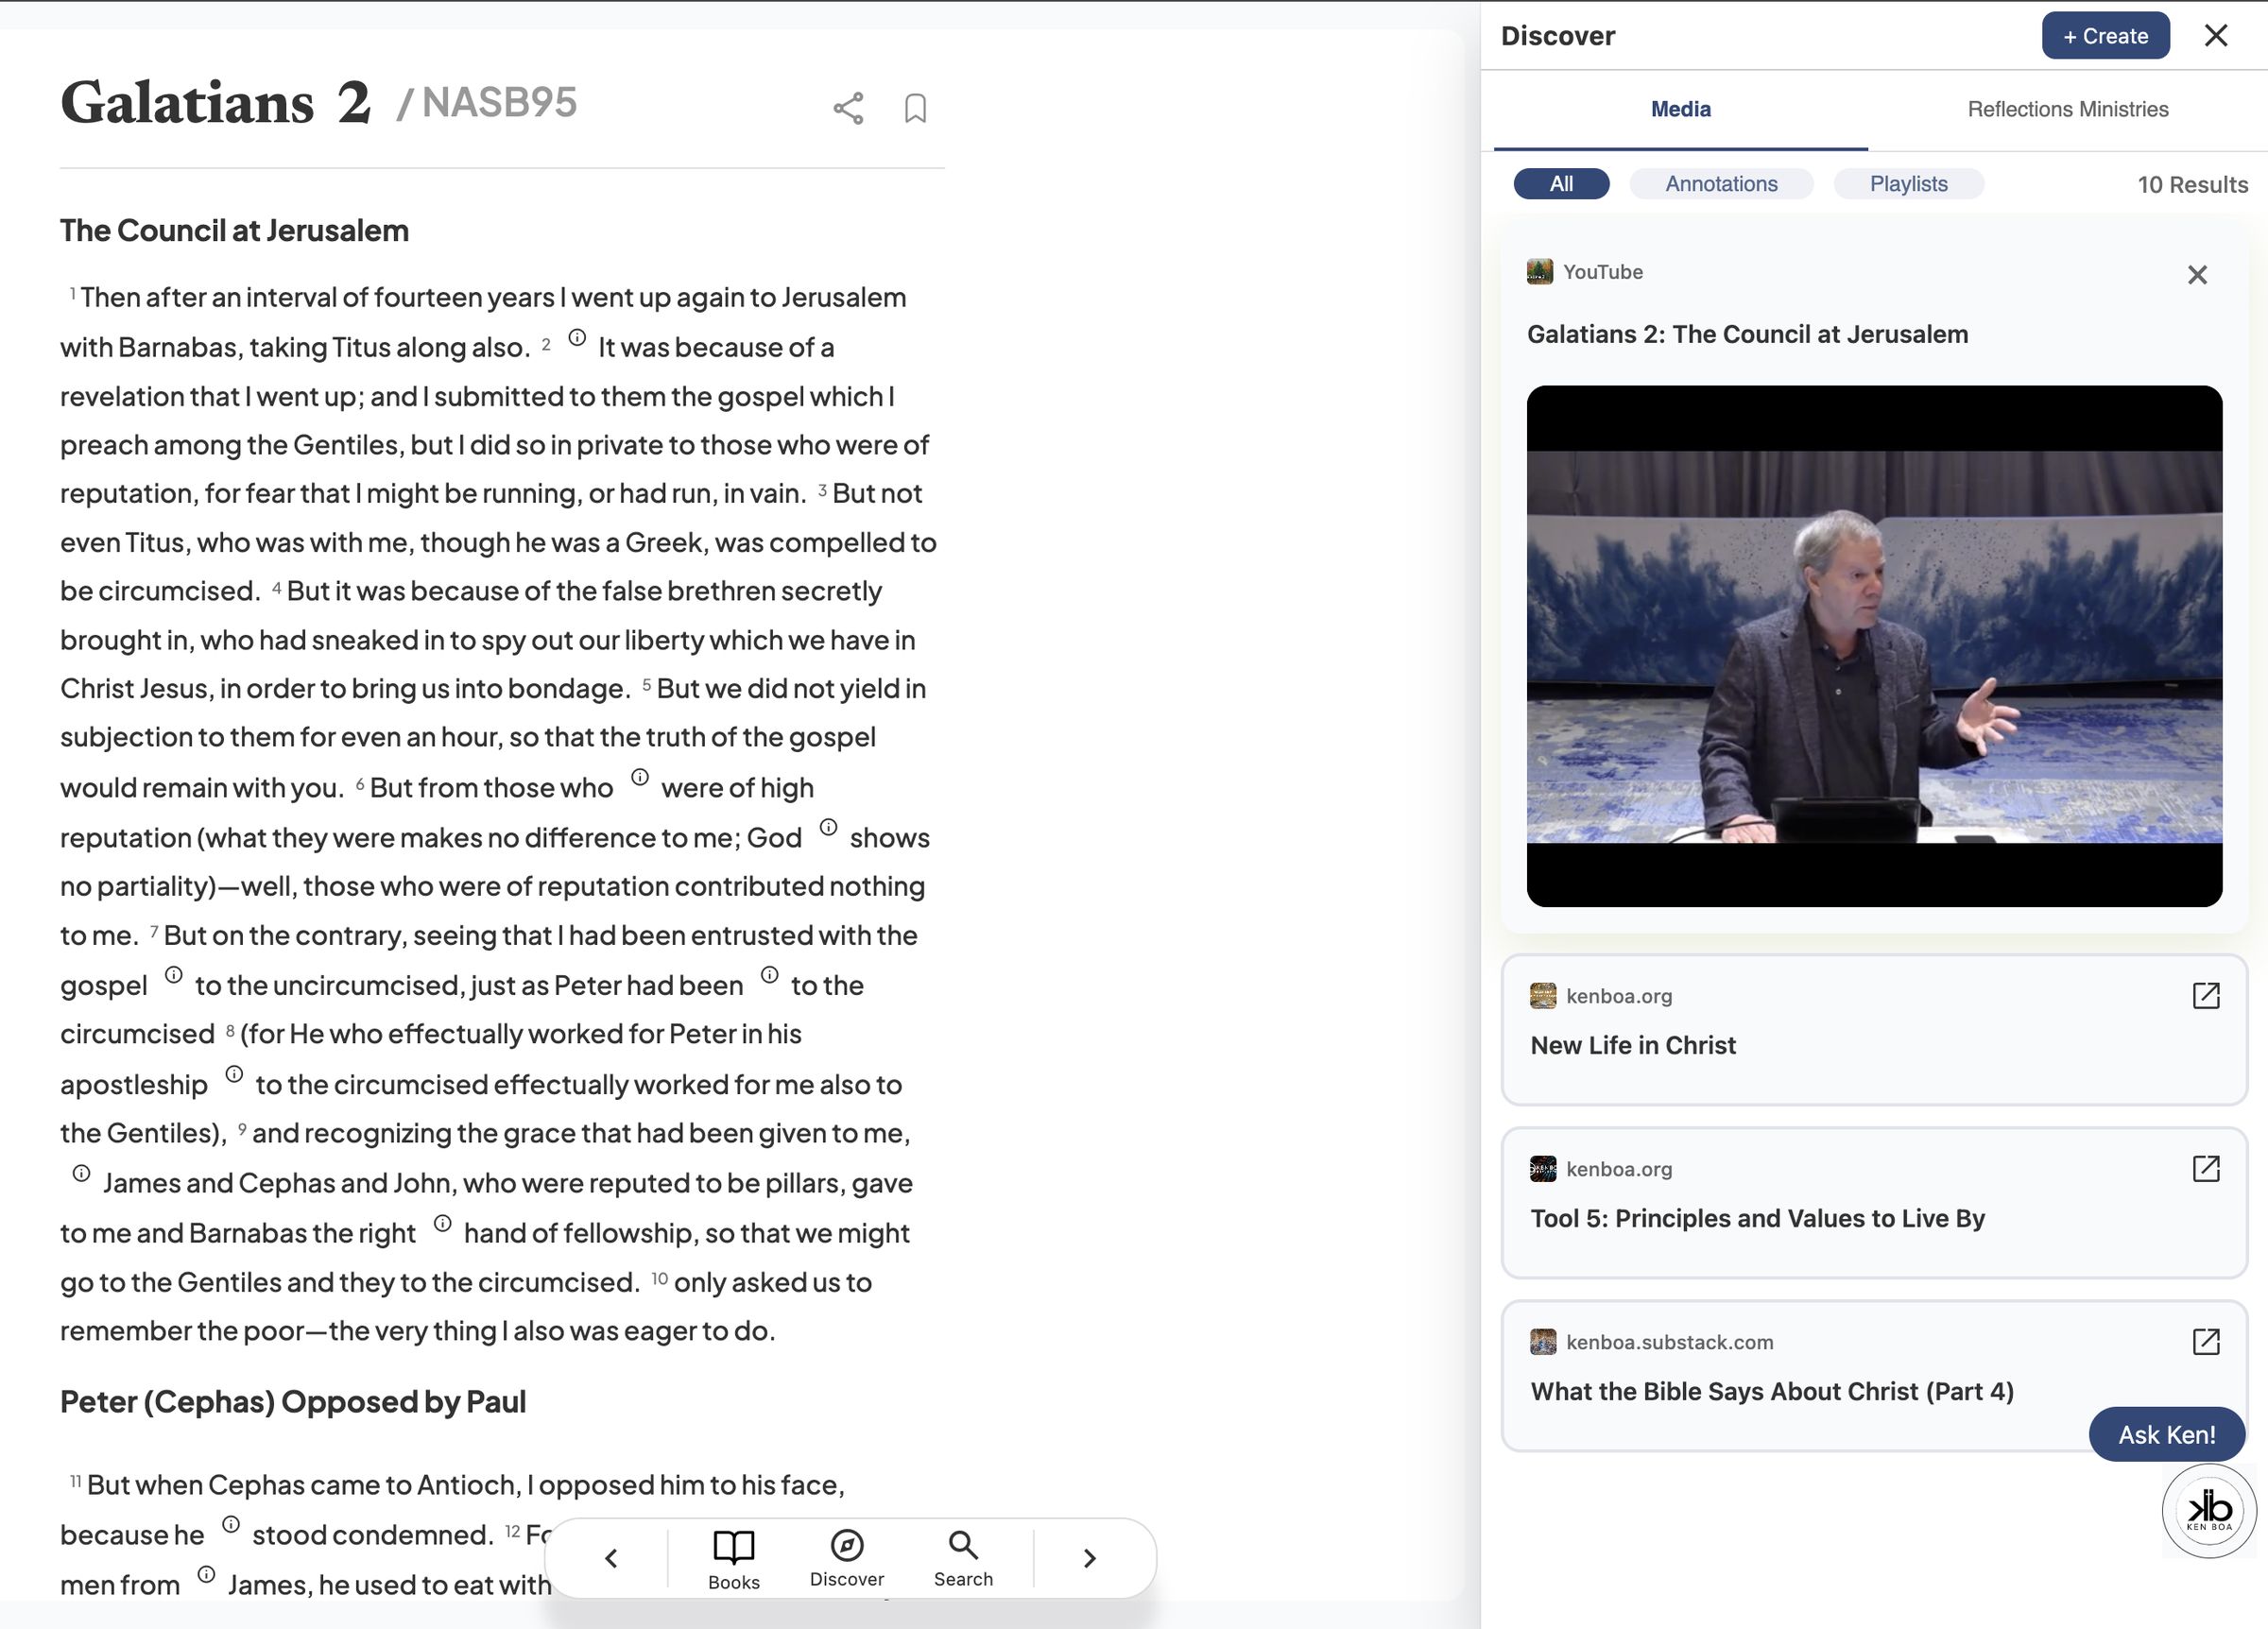The width and height of the screenshot is (2268, 1629).
Task: Click 'Peter (Cephas) Opposed by Paul' heading
Action: point(293,1402)
